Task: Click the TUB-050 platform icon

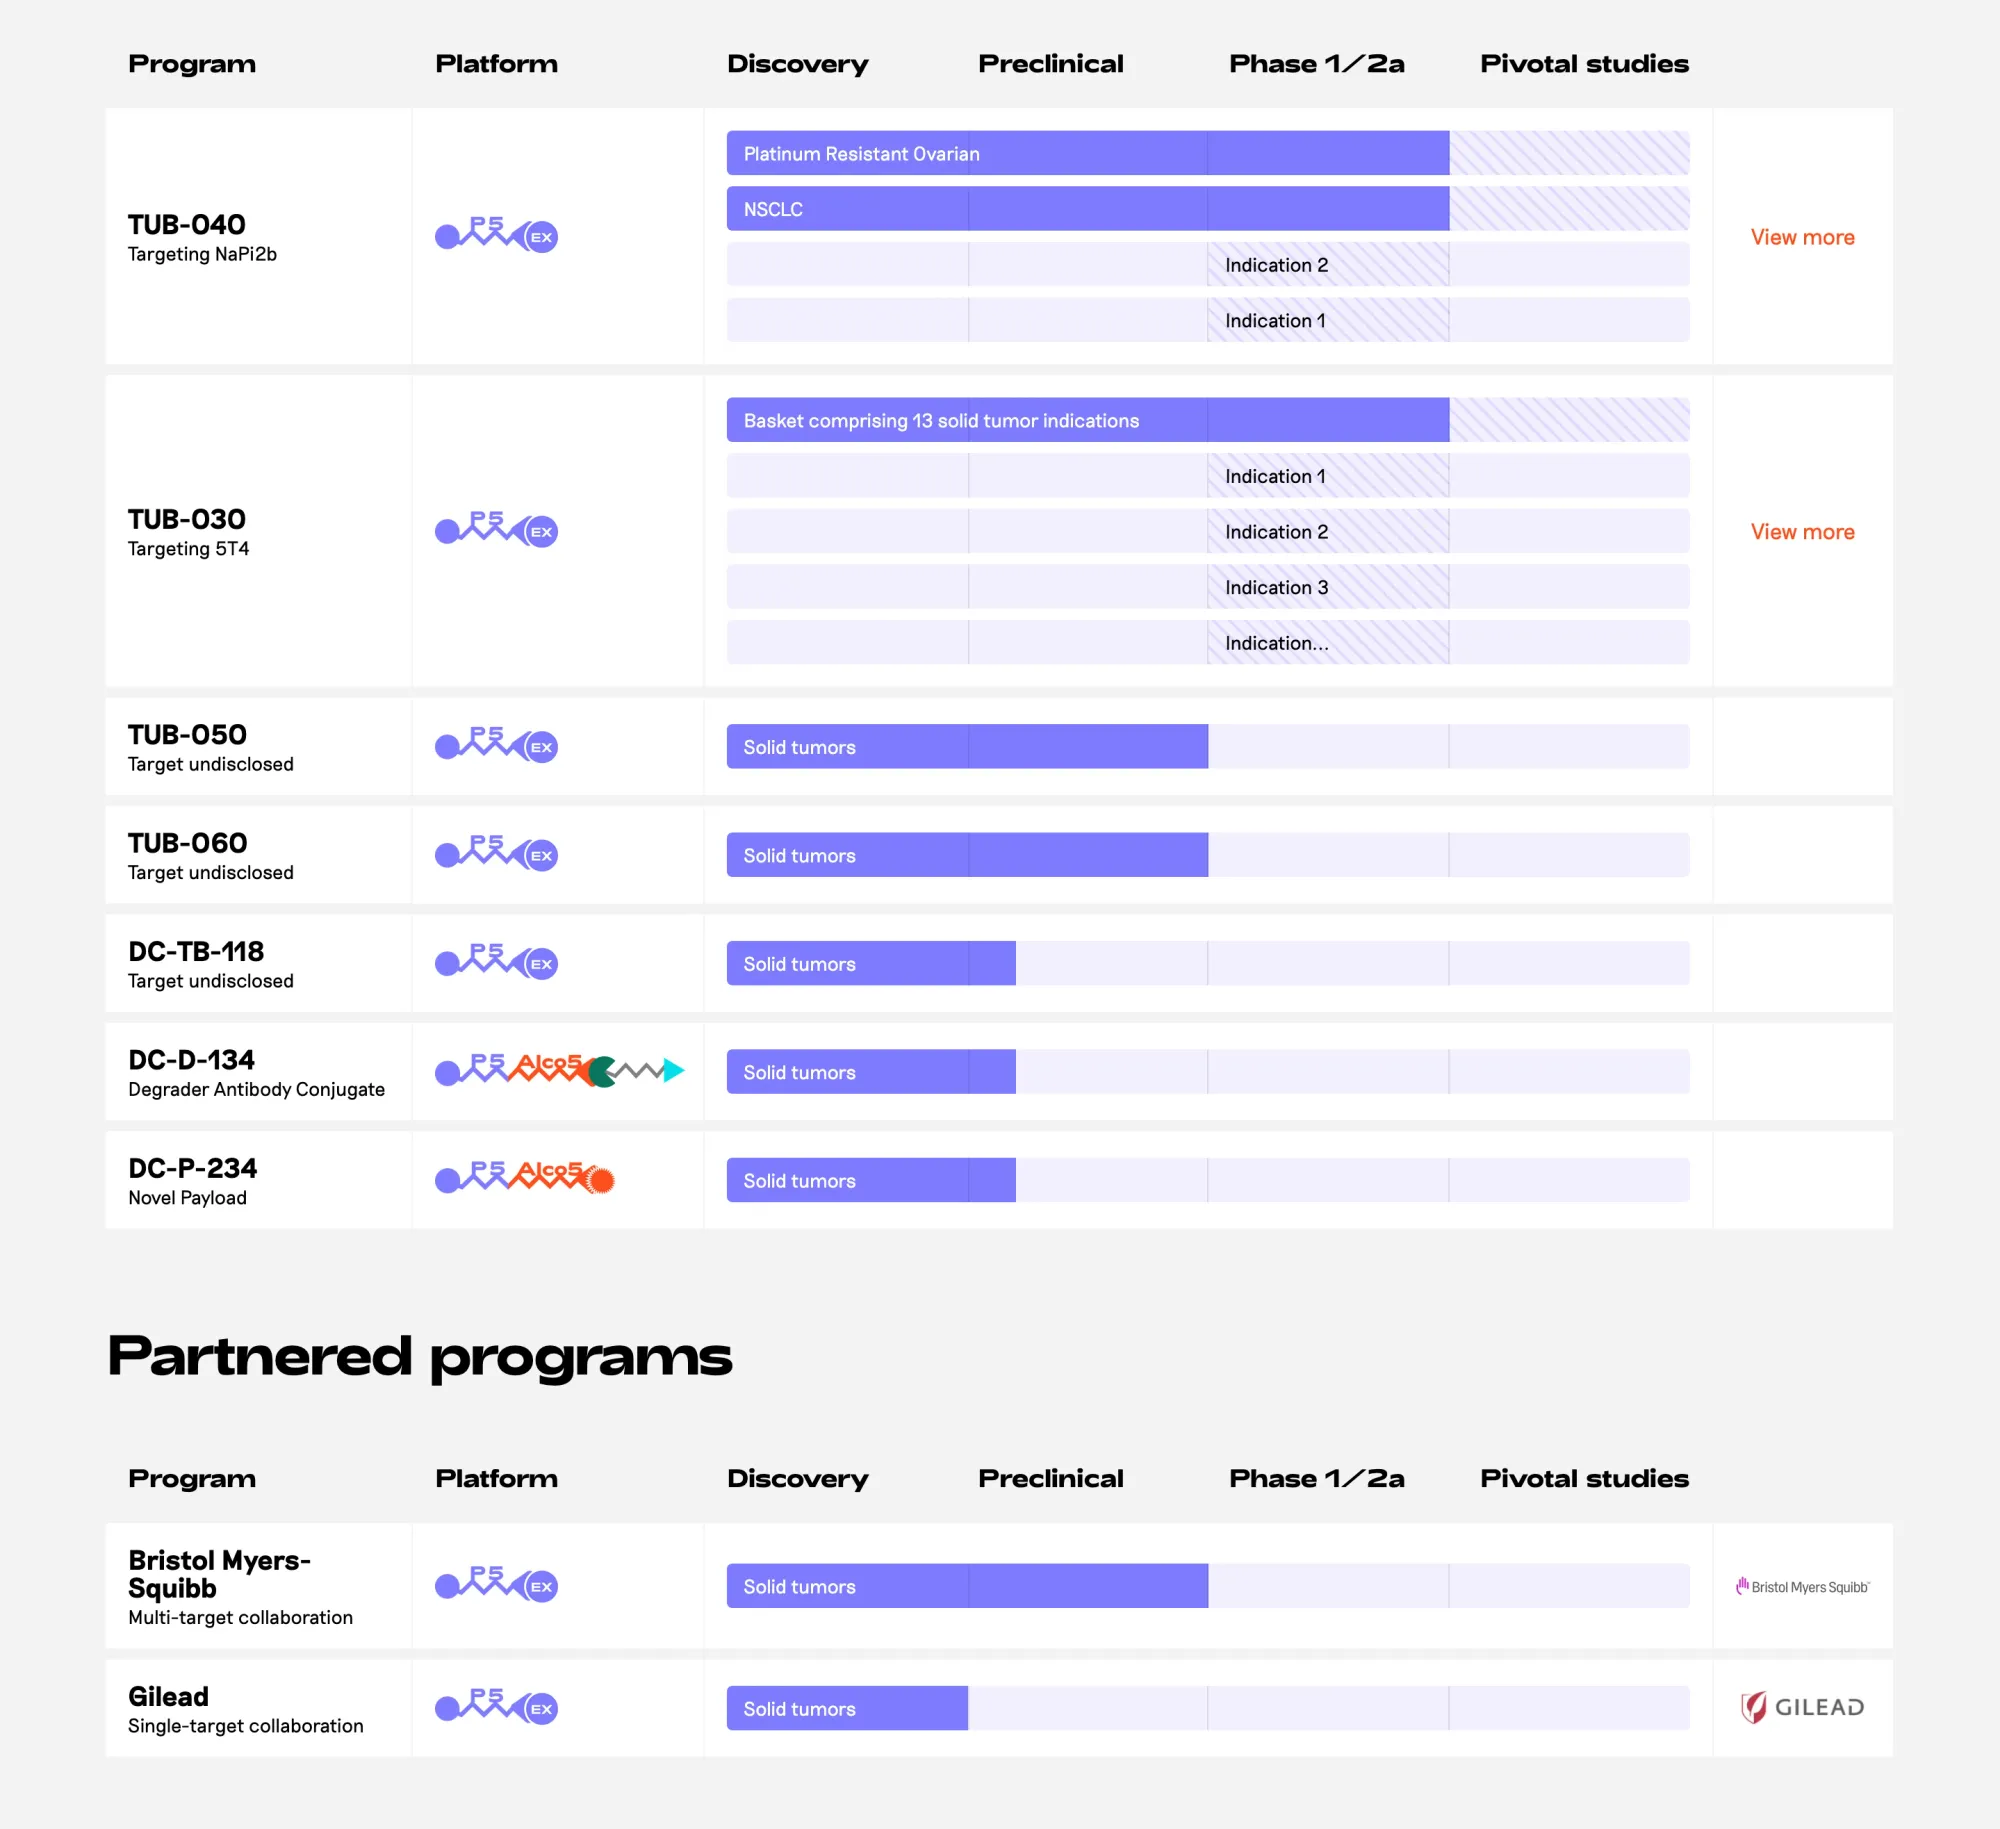Action: (x=496, y=746)
